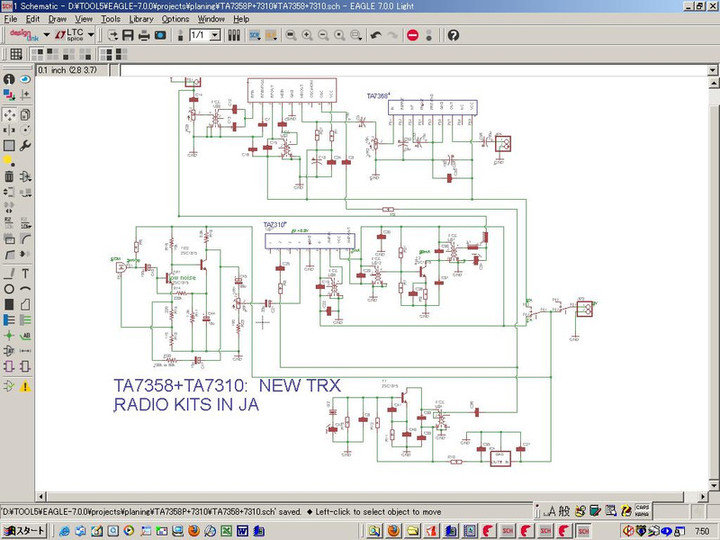Select the Move tool
Image resolution: width=720 pixels, height=540 pixels.
9,113
